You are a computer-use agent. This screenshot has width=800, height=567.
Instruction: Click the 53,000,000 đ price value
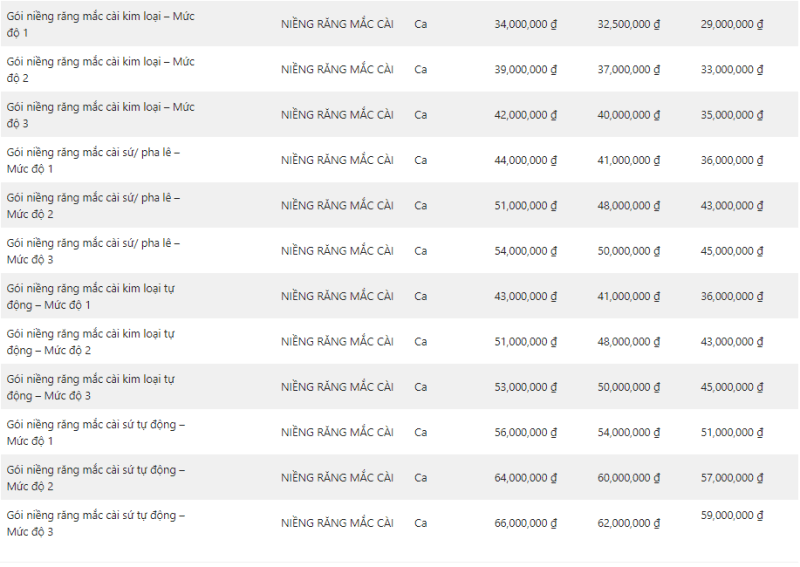click(525, 387)
